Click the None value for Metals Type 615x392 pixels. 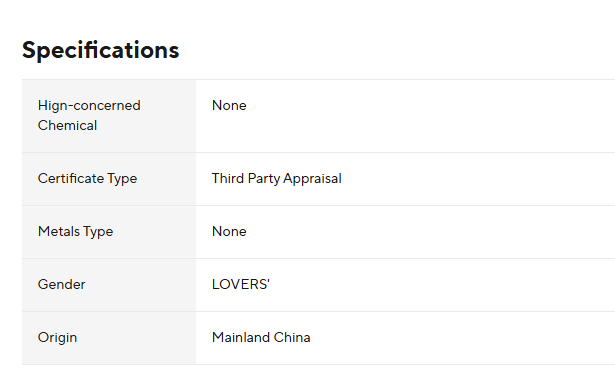click(x=229, y=232)
